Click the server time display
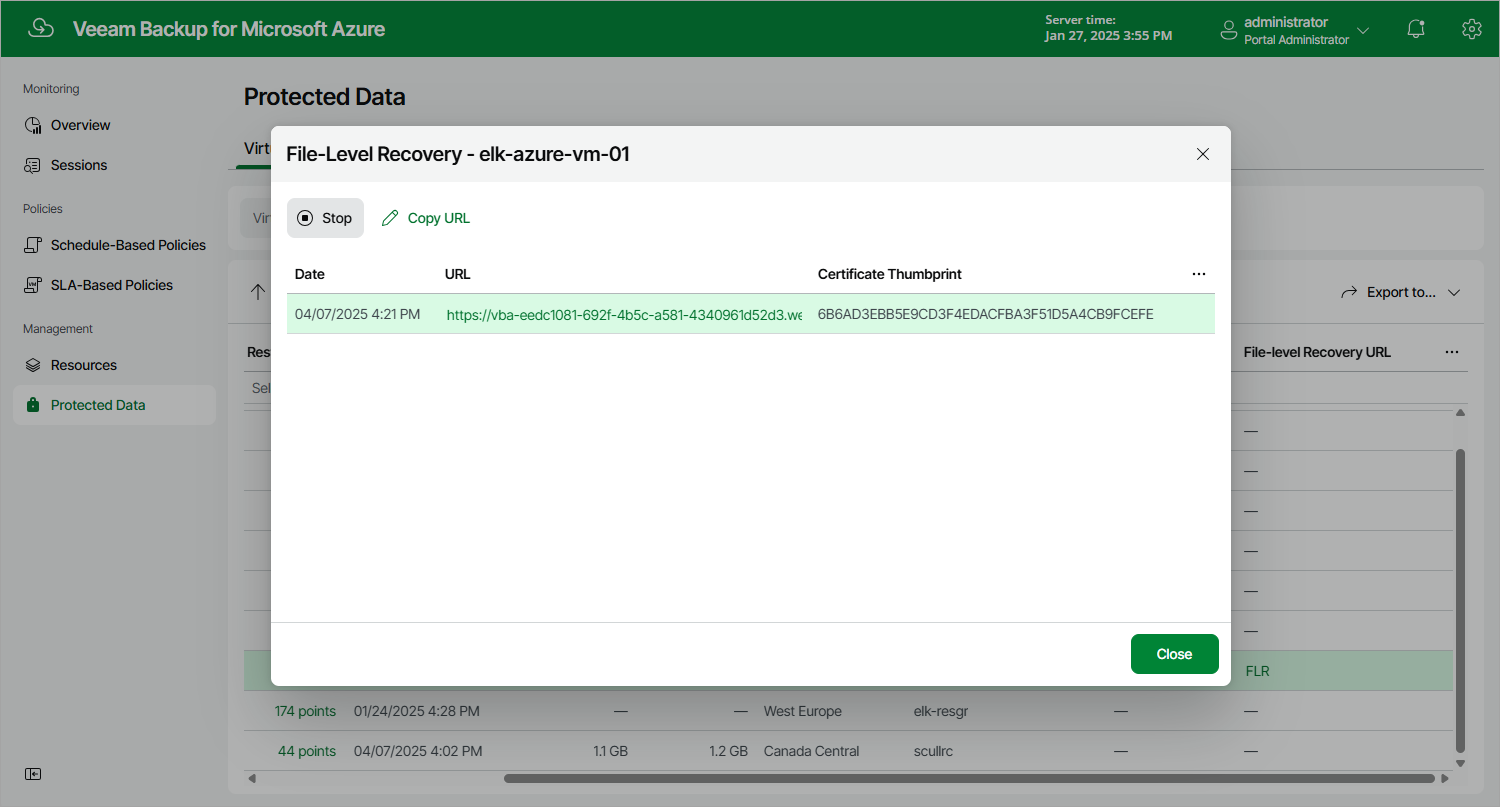The height and width of the screenshot is (807, 1500). pyautogui.click(x=1109, y=28)
